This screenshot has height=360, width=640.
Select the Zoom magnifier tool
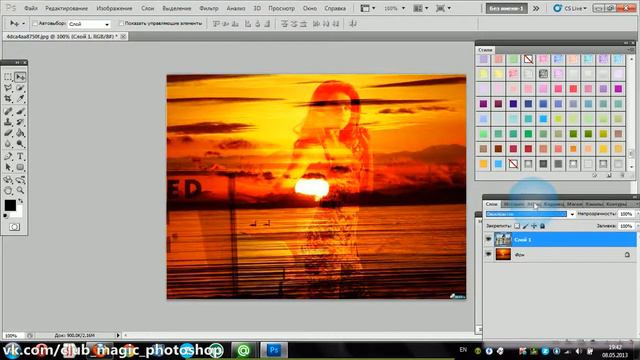pyautogui.click(x=20, y=191)
